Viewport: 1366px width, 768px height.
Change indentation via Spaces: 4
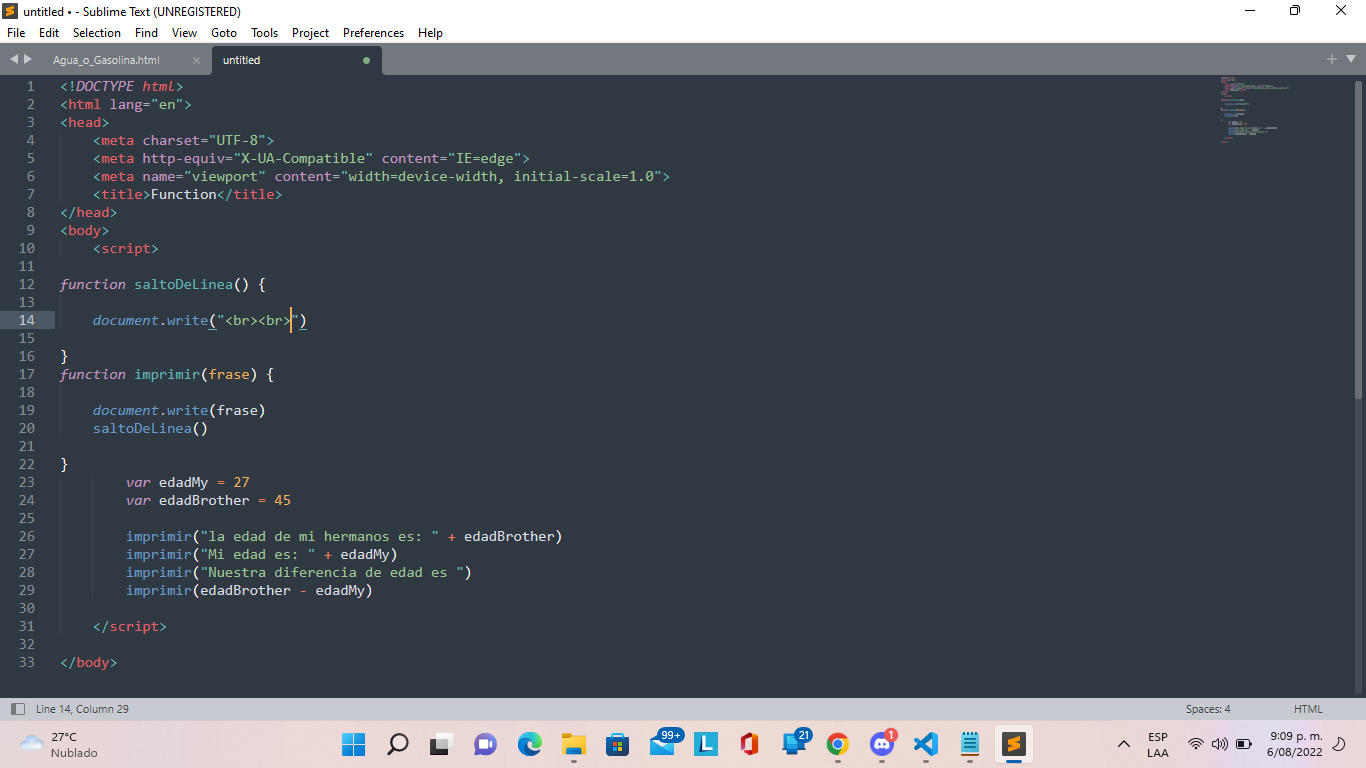pos(1208,709)
